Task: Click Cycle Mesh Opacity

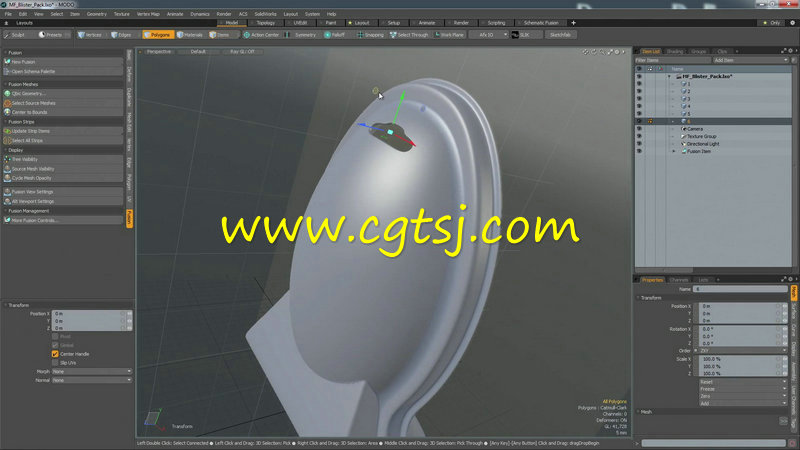Action: (x=63, y=178)
